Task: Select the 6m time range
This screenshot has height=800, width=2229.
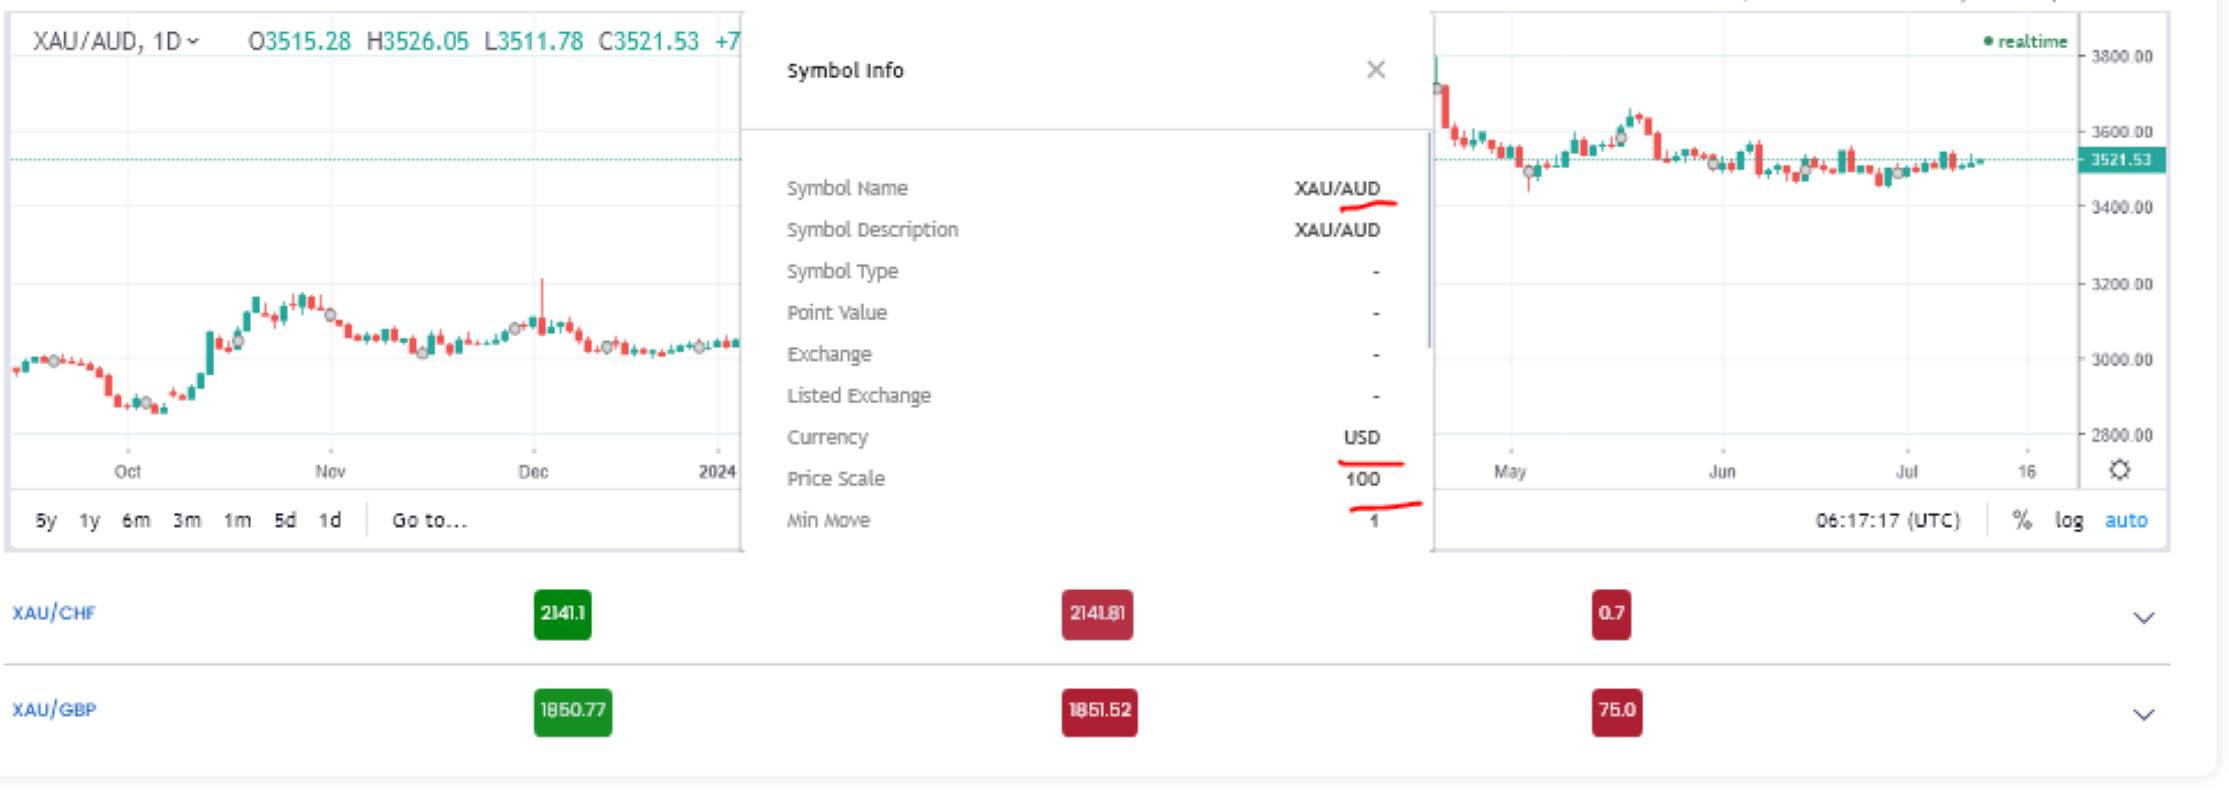Action: click(x=136, y=520)
